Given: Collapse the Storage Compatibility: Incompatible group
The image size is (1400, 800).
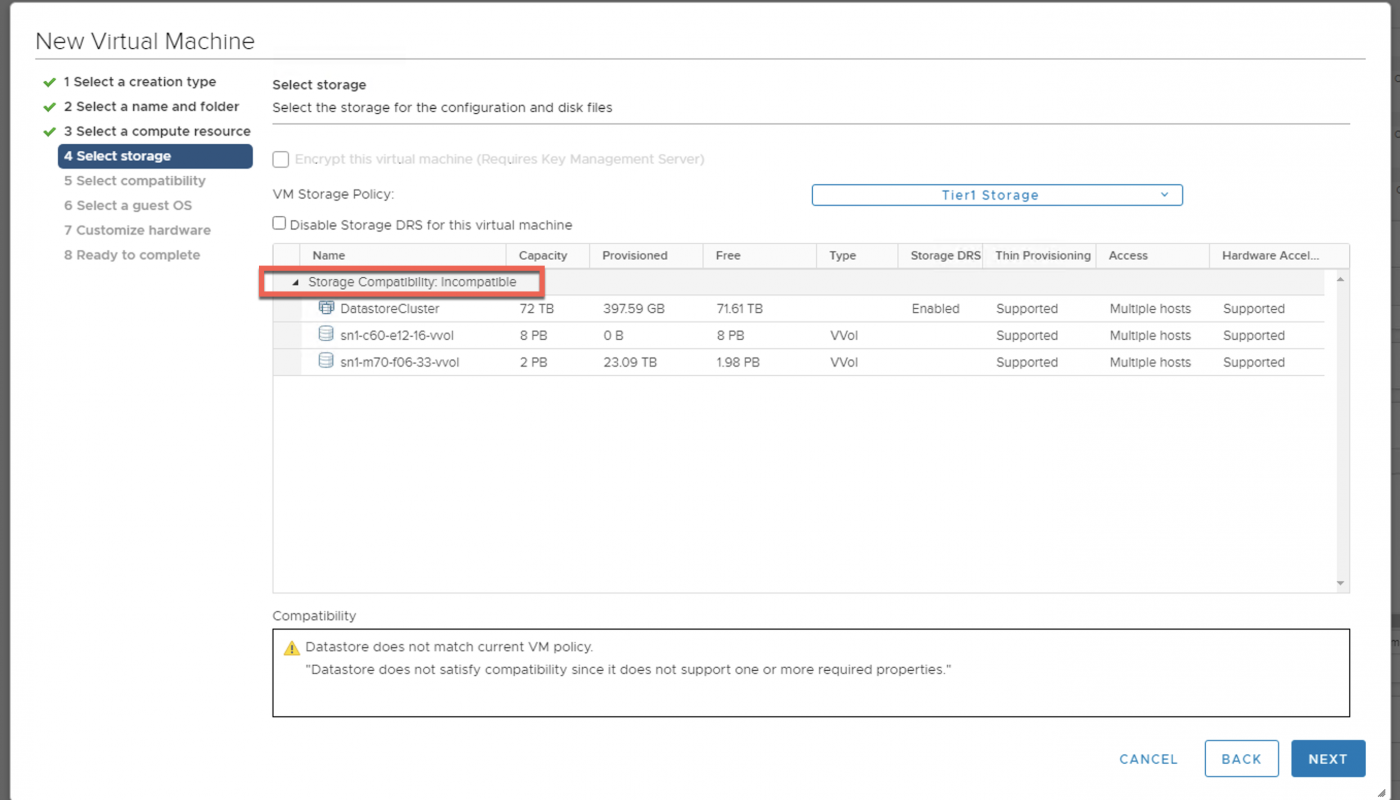Looking at the screenshot, I should (295, 283).
